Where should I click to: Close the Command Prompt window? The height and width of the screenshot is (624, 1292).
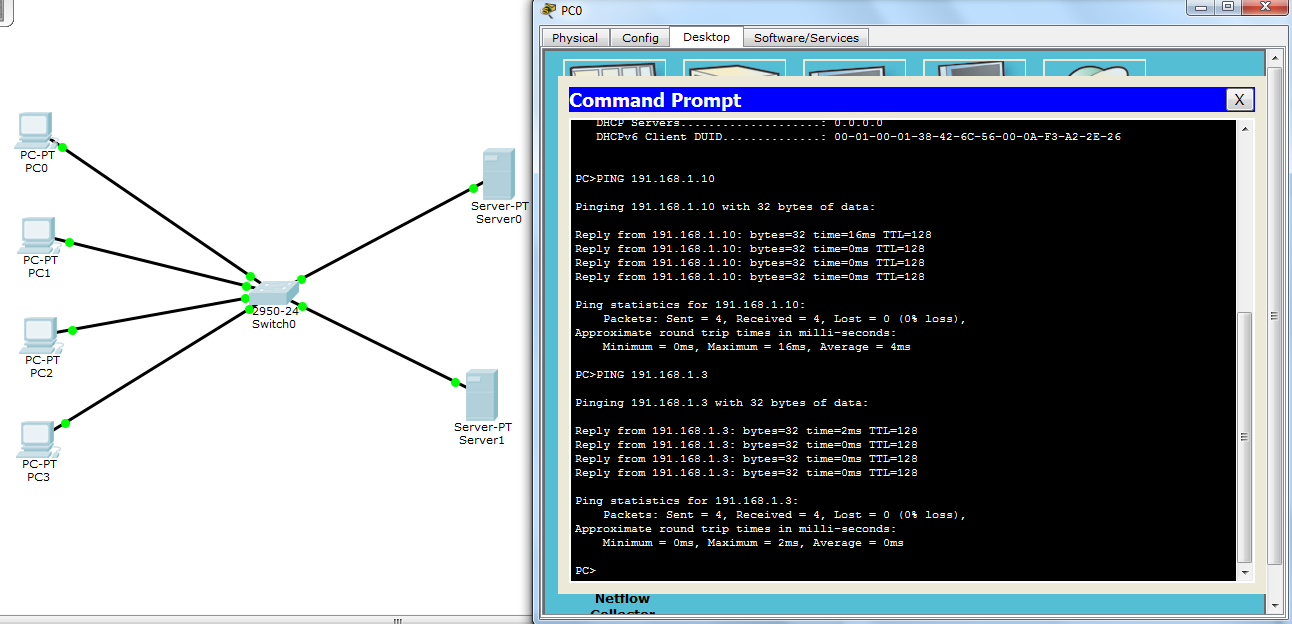[x=1239, y=99]
